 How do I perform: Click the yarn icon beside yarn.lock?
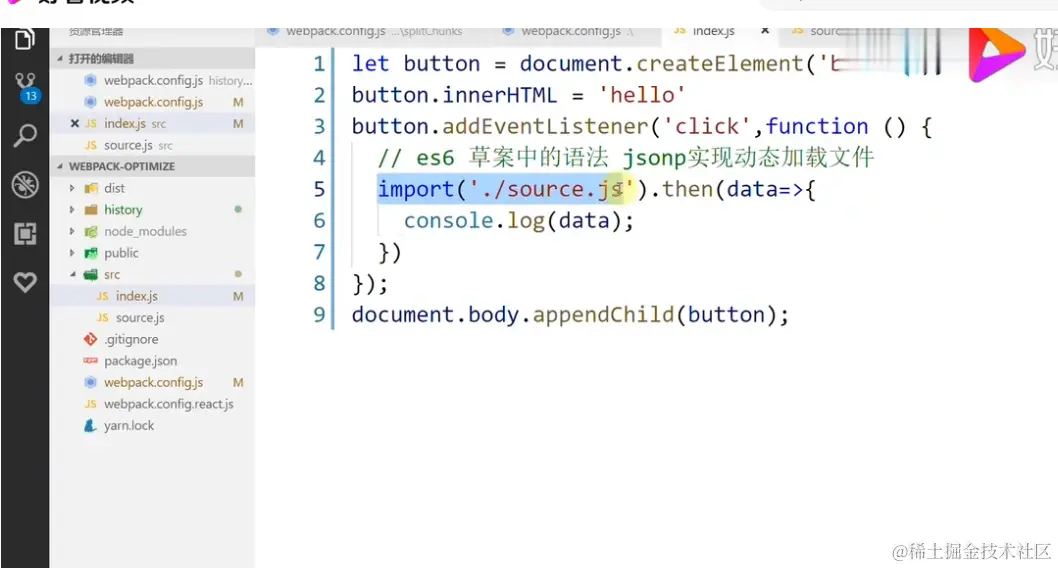(90, 426)
